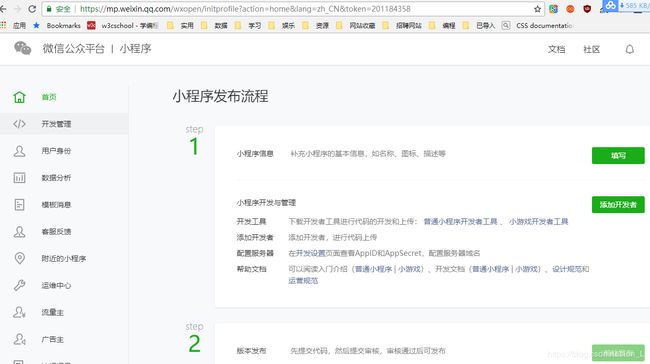The width and height of the screenshot is (650, 364).
Task: Bookmark this page with the star icon
Action: click(x=537, y=9)
